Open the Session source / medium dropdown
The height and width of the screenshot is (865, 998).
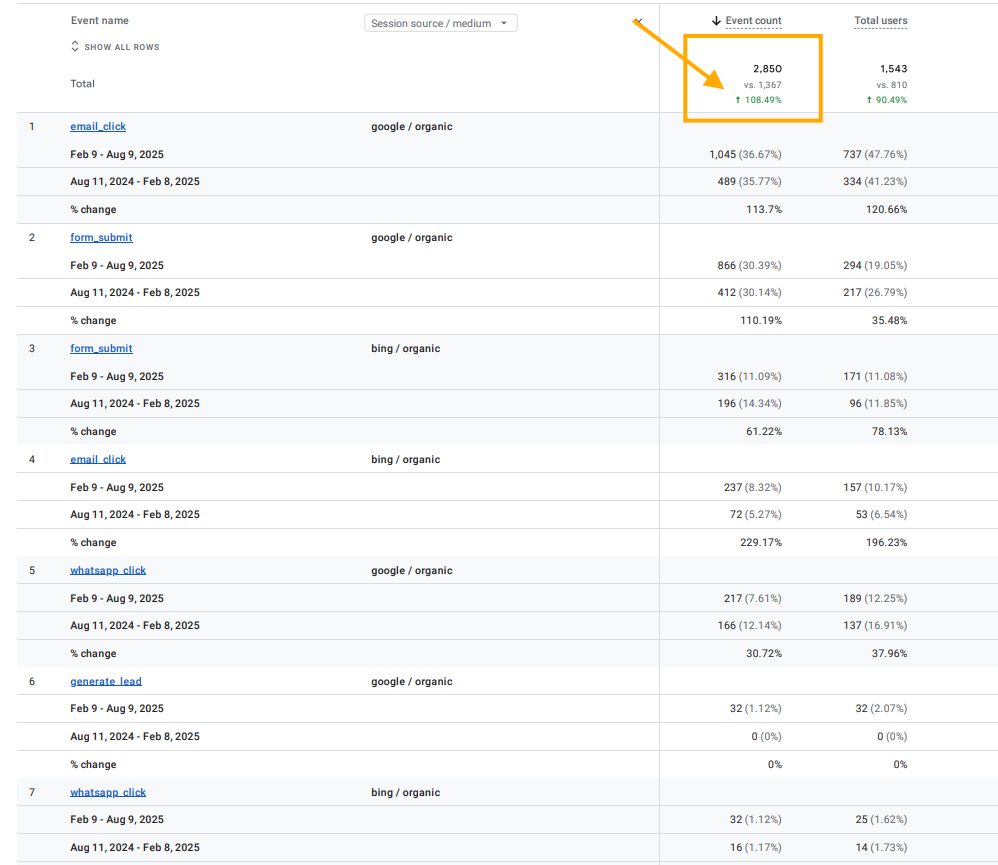click(440, 24)
